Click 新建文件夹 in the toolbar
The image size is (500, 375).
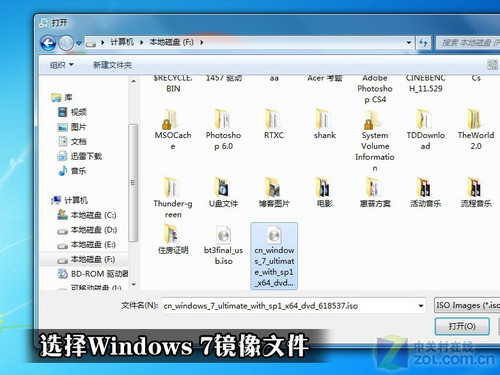pos(112,65)
